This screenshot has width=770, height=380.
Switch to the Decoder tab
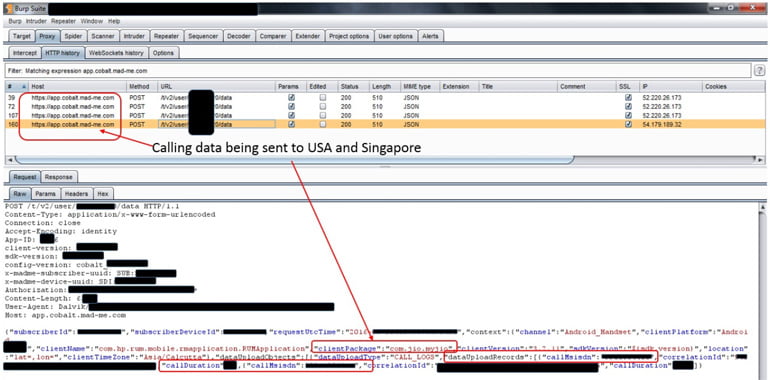pyautogui.click(x=239, y=36)
